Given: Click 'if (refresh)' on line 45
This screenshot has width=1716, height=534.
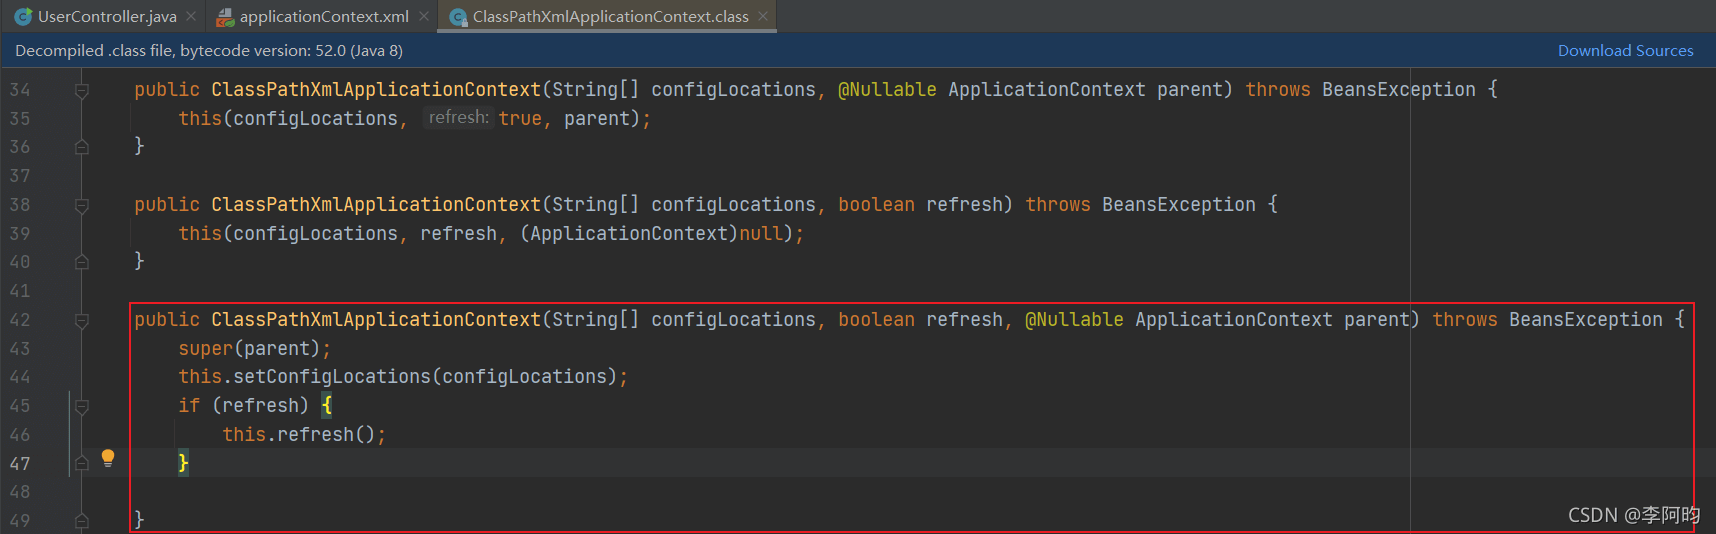Looking at the screenshot, I should pos(243,406).
